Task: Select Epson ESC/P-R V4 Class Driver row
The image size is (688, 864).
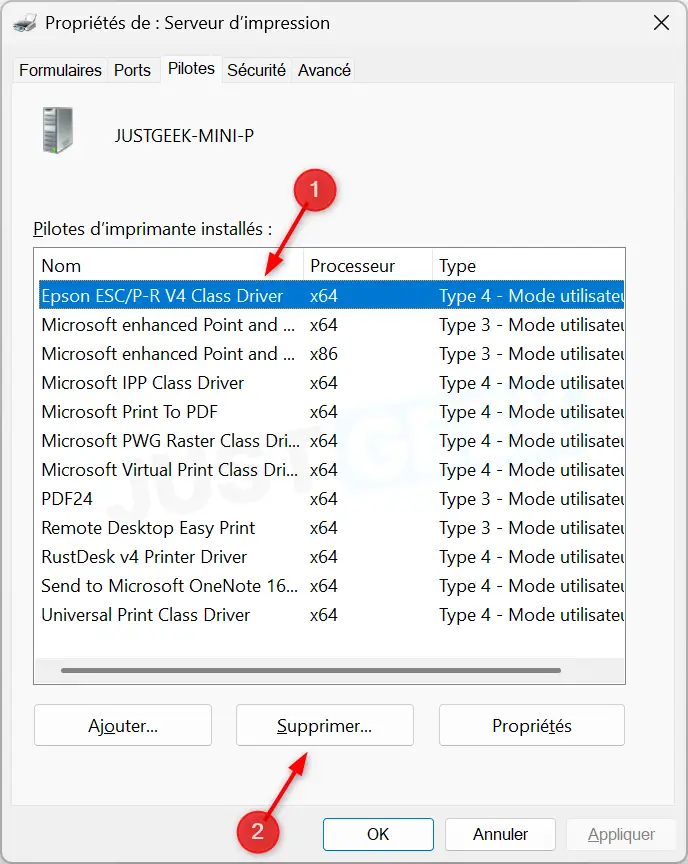Action: pyautogui.click(x=331, y=295)
